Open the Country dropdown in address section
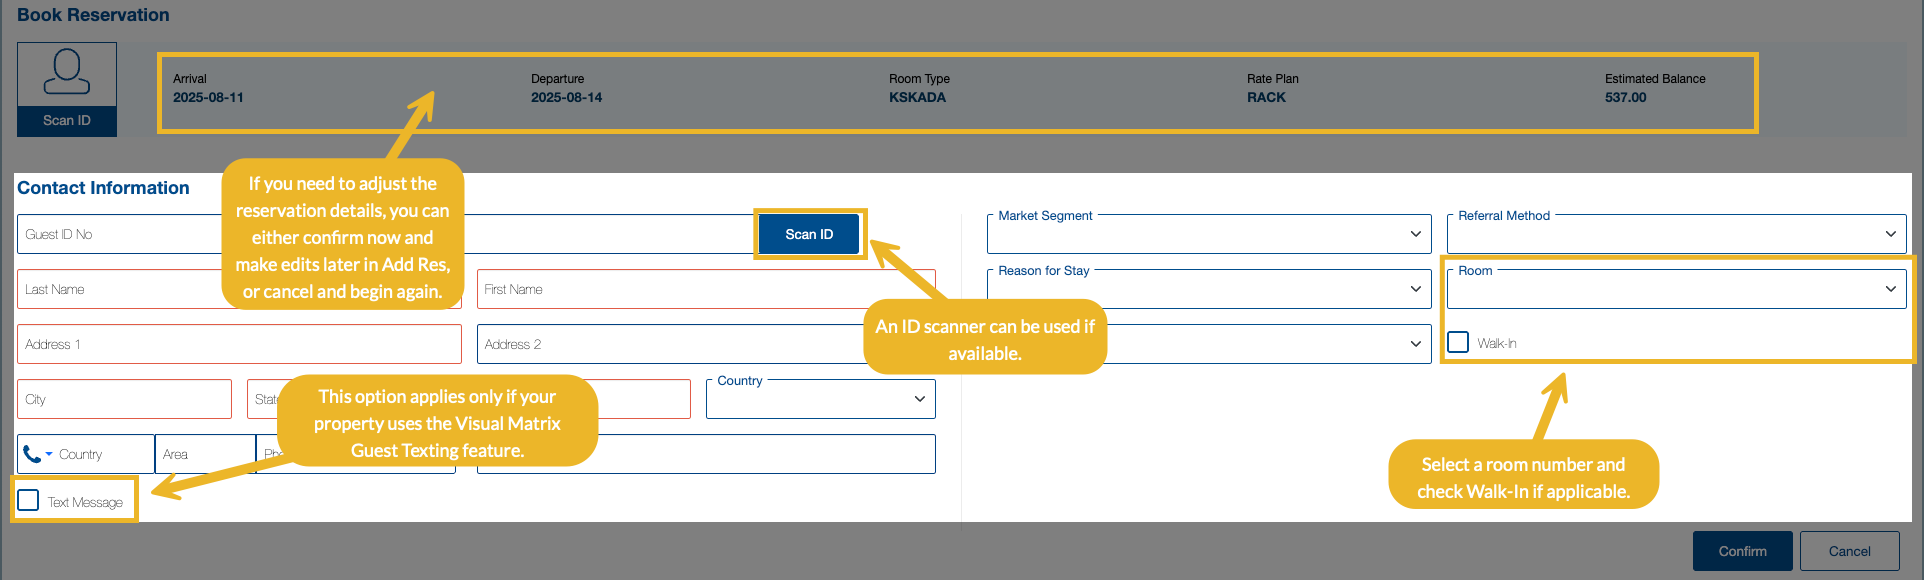The image size is (1924, 580). point(820,399)
